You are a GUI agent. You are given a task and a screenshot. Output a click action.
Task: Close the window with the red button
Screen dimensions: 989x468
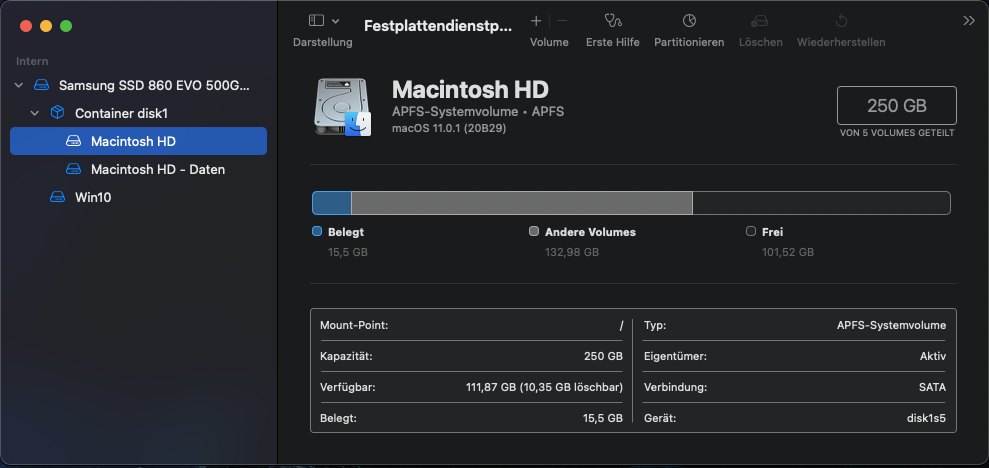coord(26,26)
